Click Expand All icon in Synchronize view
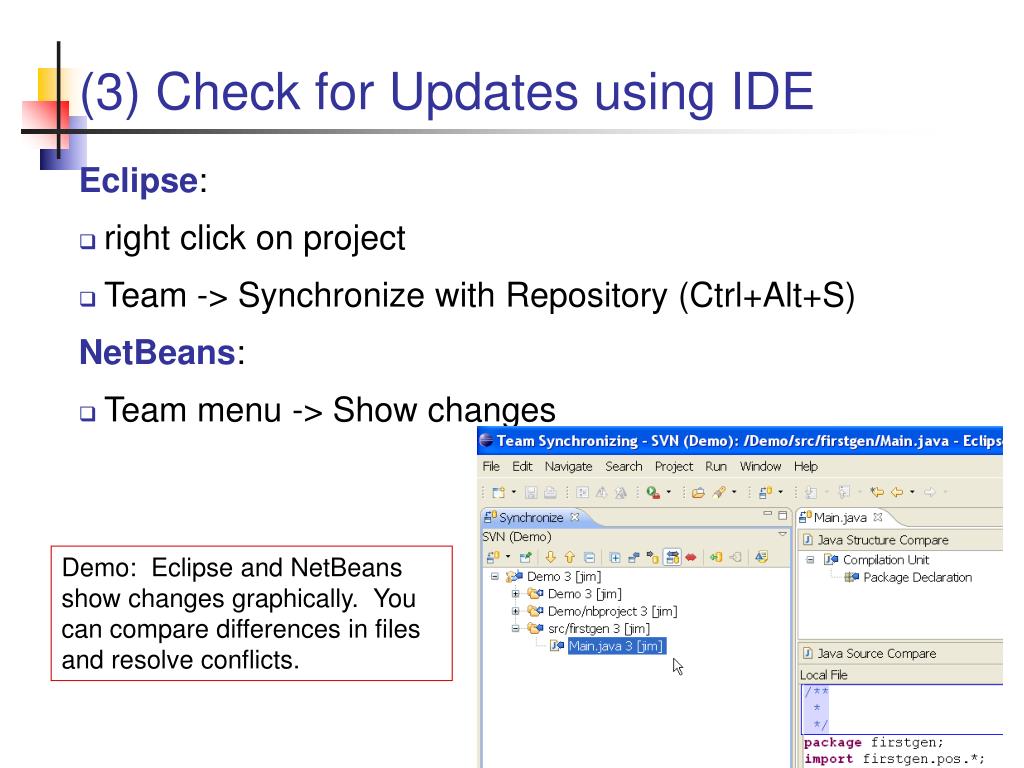 615,558
